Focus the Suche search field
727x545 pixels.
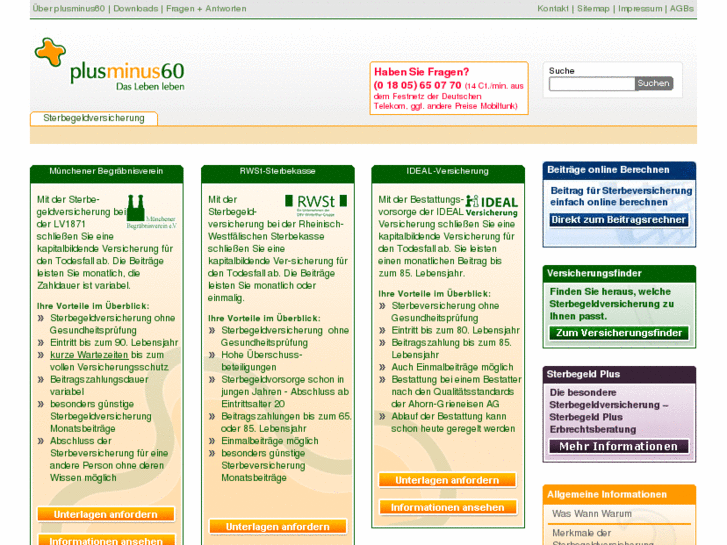(592, 83)
